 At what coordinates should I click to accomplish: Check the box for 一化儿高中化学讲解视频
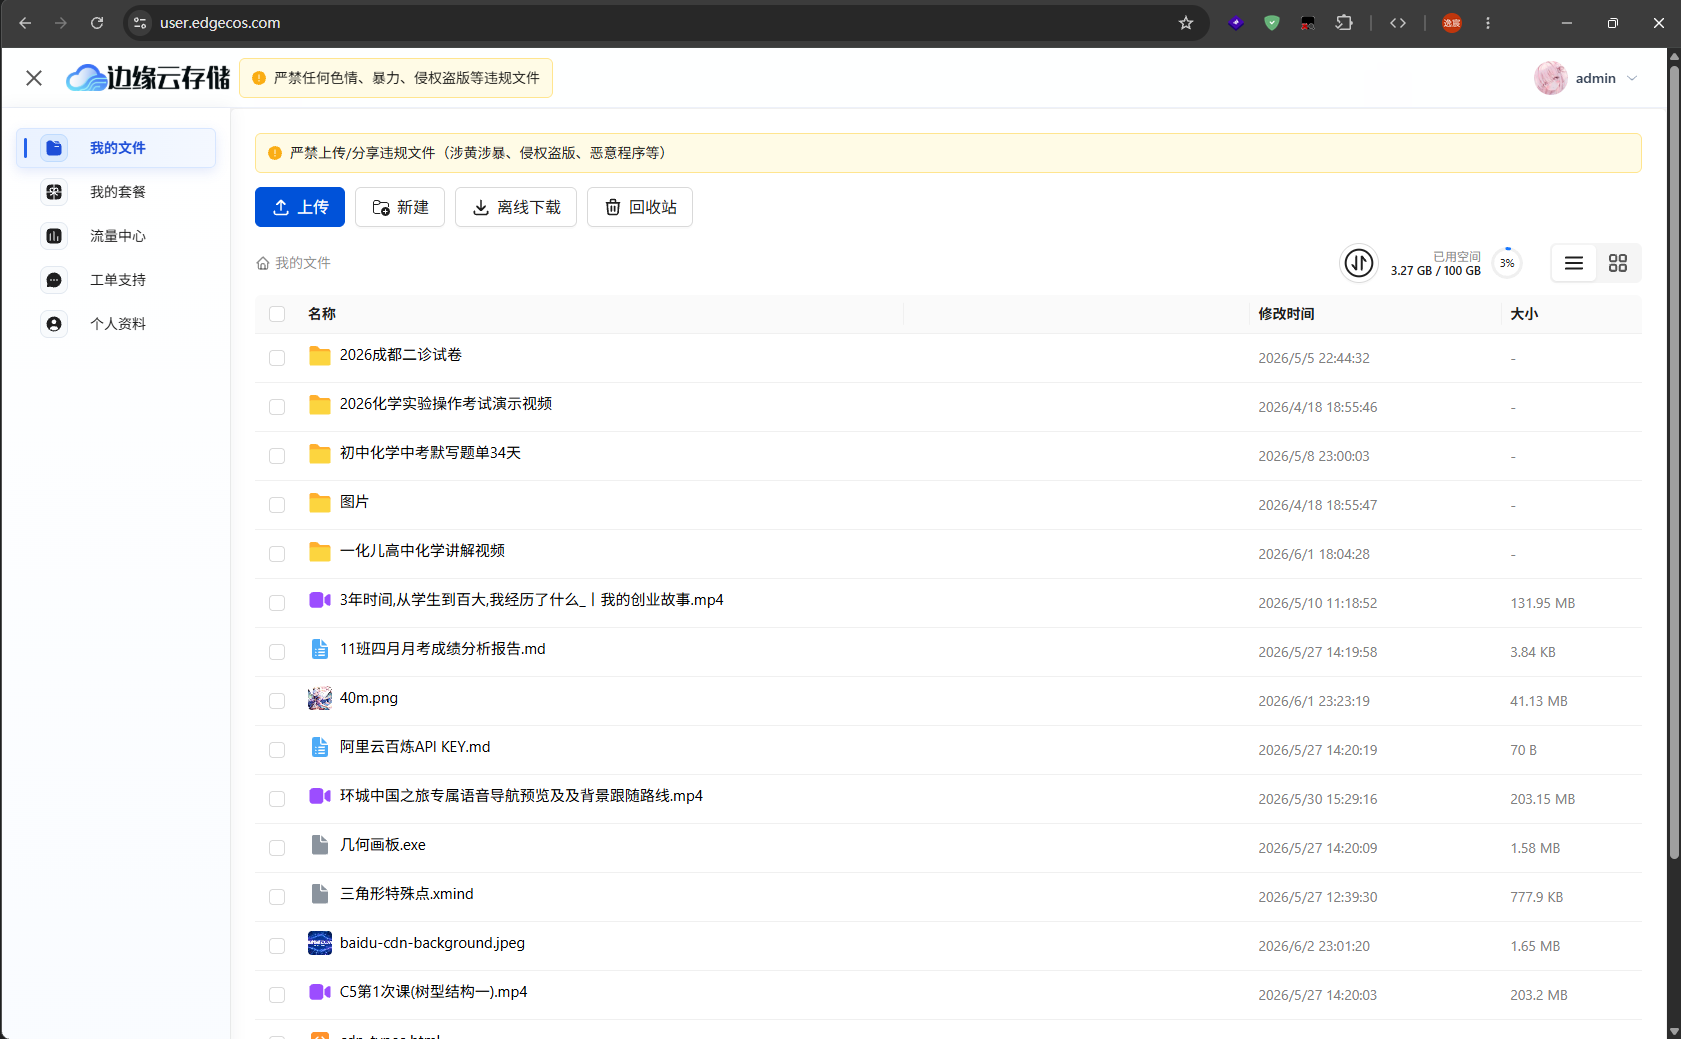277,554
